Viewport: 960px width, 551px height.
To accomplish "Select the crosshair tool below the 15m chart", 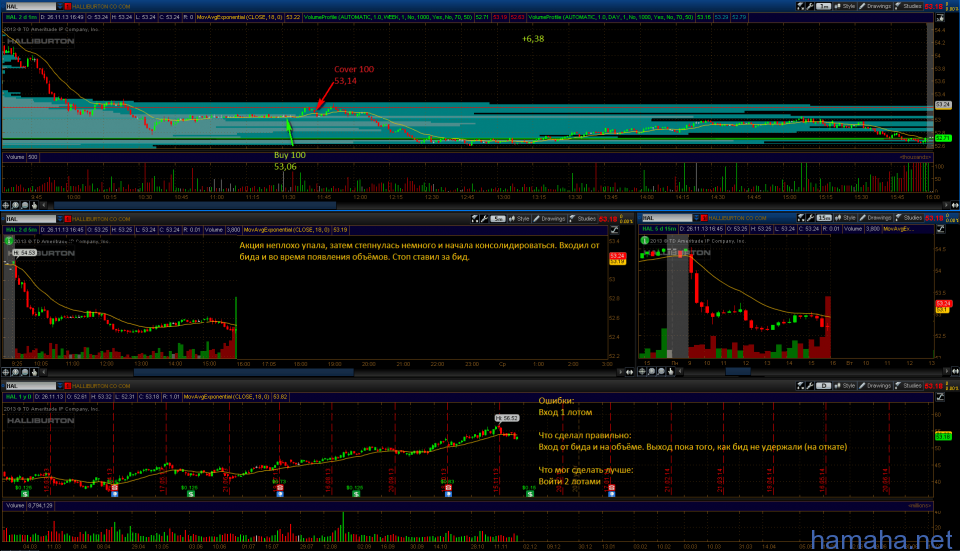I will click(642, 371).
